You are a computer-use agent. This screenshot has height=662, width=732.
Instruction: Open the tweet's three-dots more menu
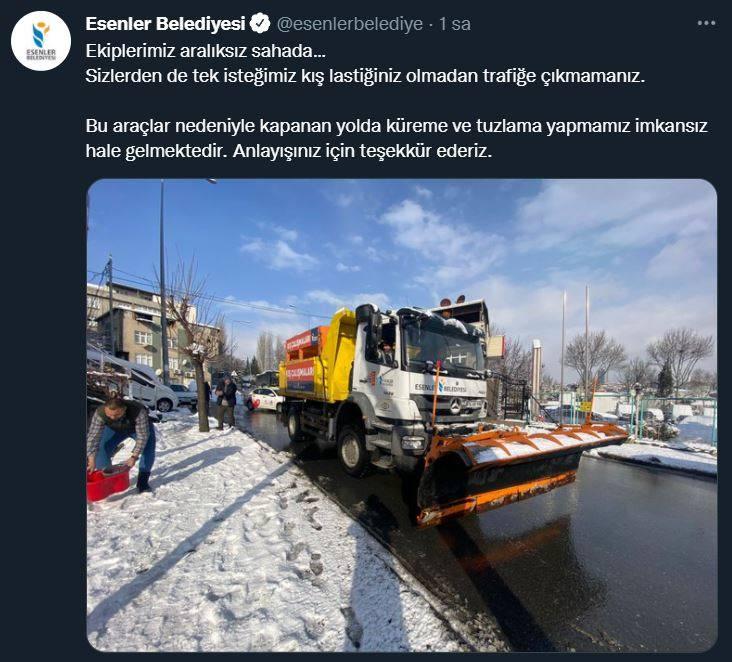706,23
